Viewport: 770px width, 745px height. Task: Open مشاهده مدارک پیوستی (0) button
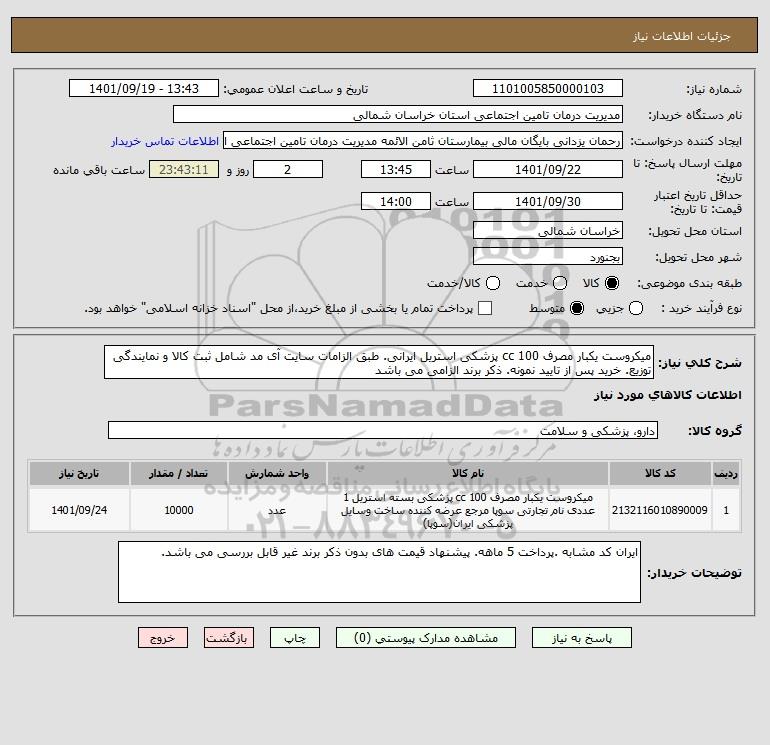tap(426, 638)
